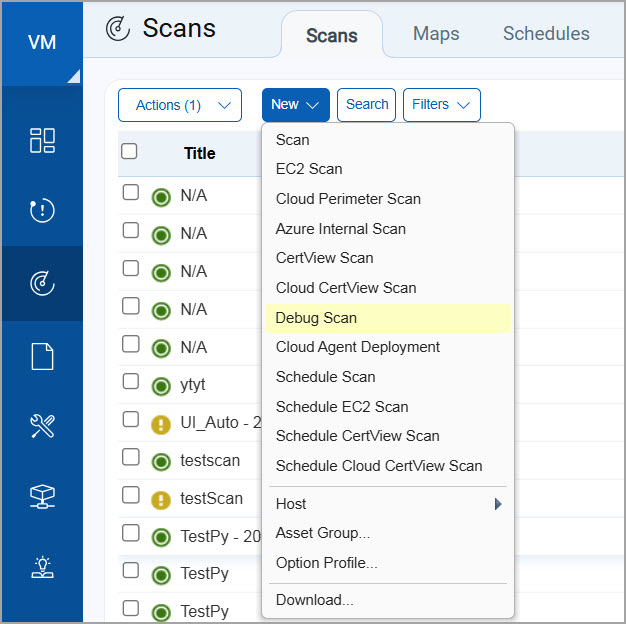The image size is (626, 624).
Task: Toggle the select-all checkbox next to Title
Action: 129,152
